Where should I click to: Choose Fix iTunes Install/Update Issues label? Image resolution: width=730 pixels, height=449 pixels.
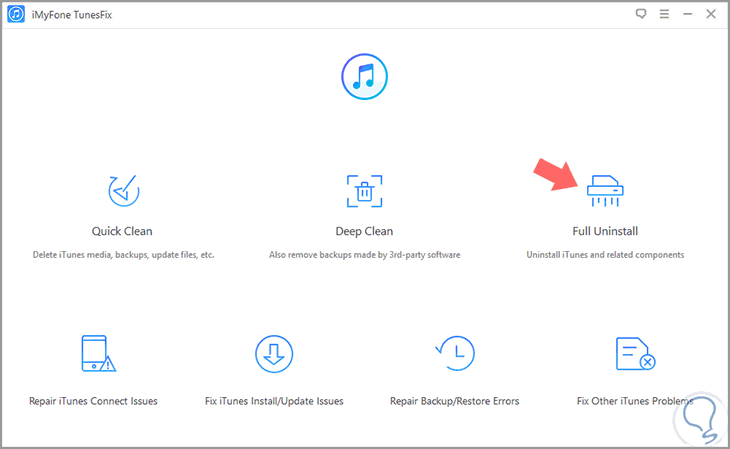point(274,401)
